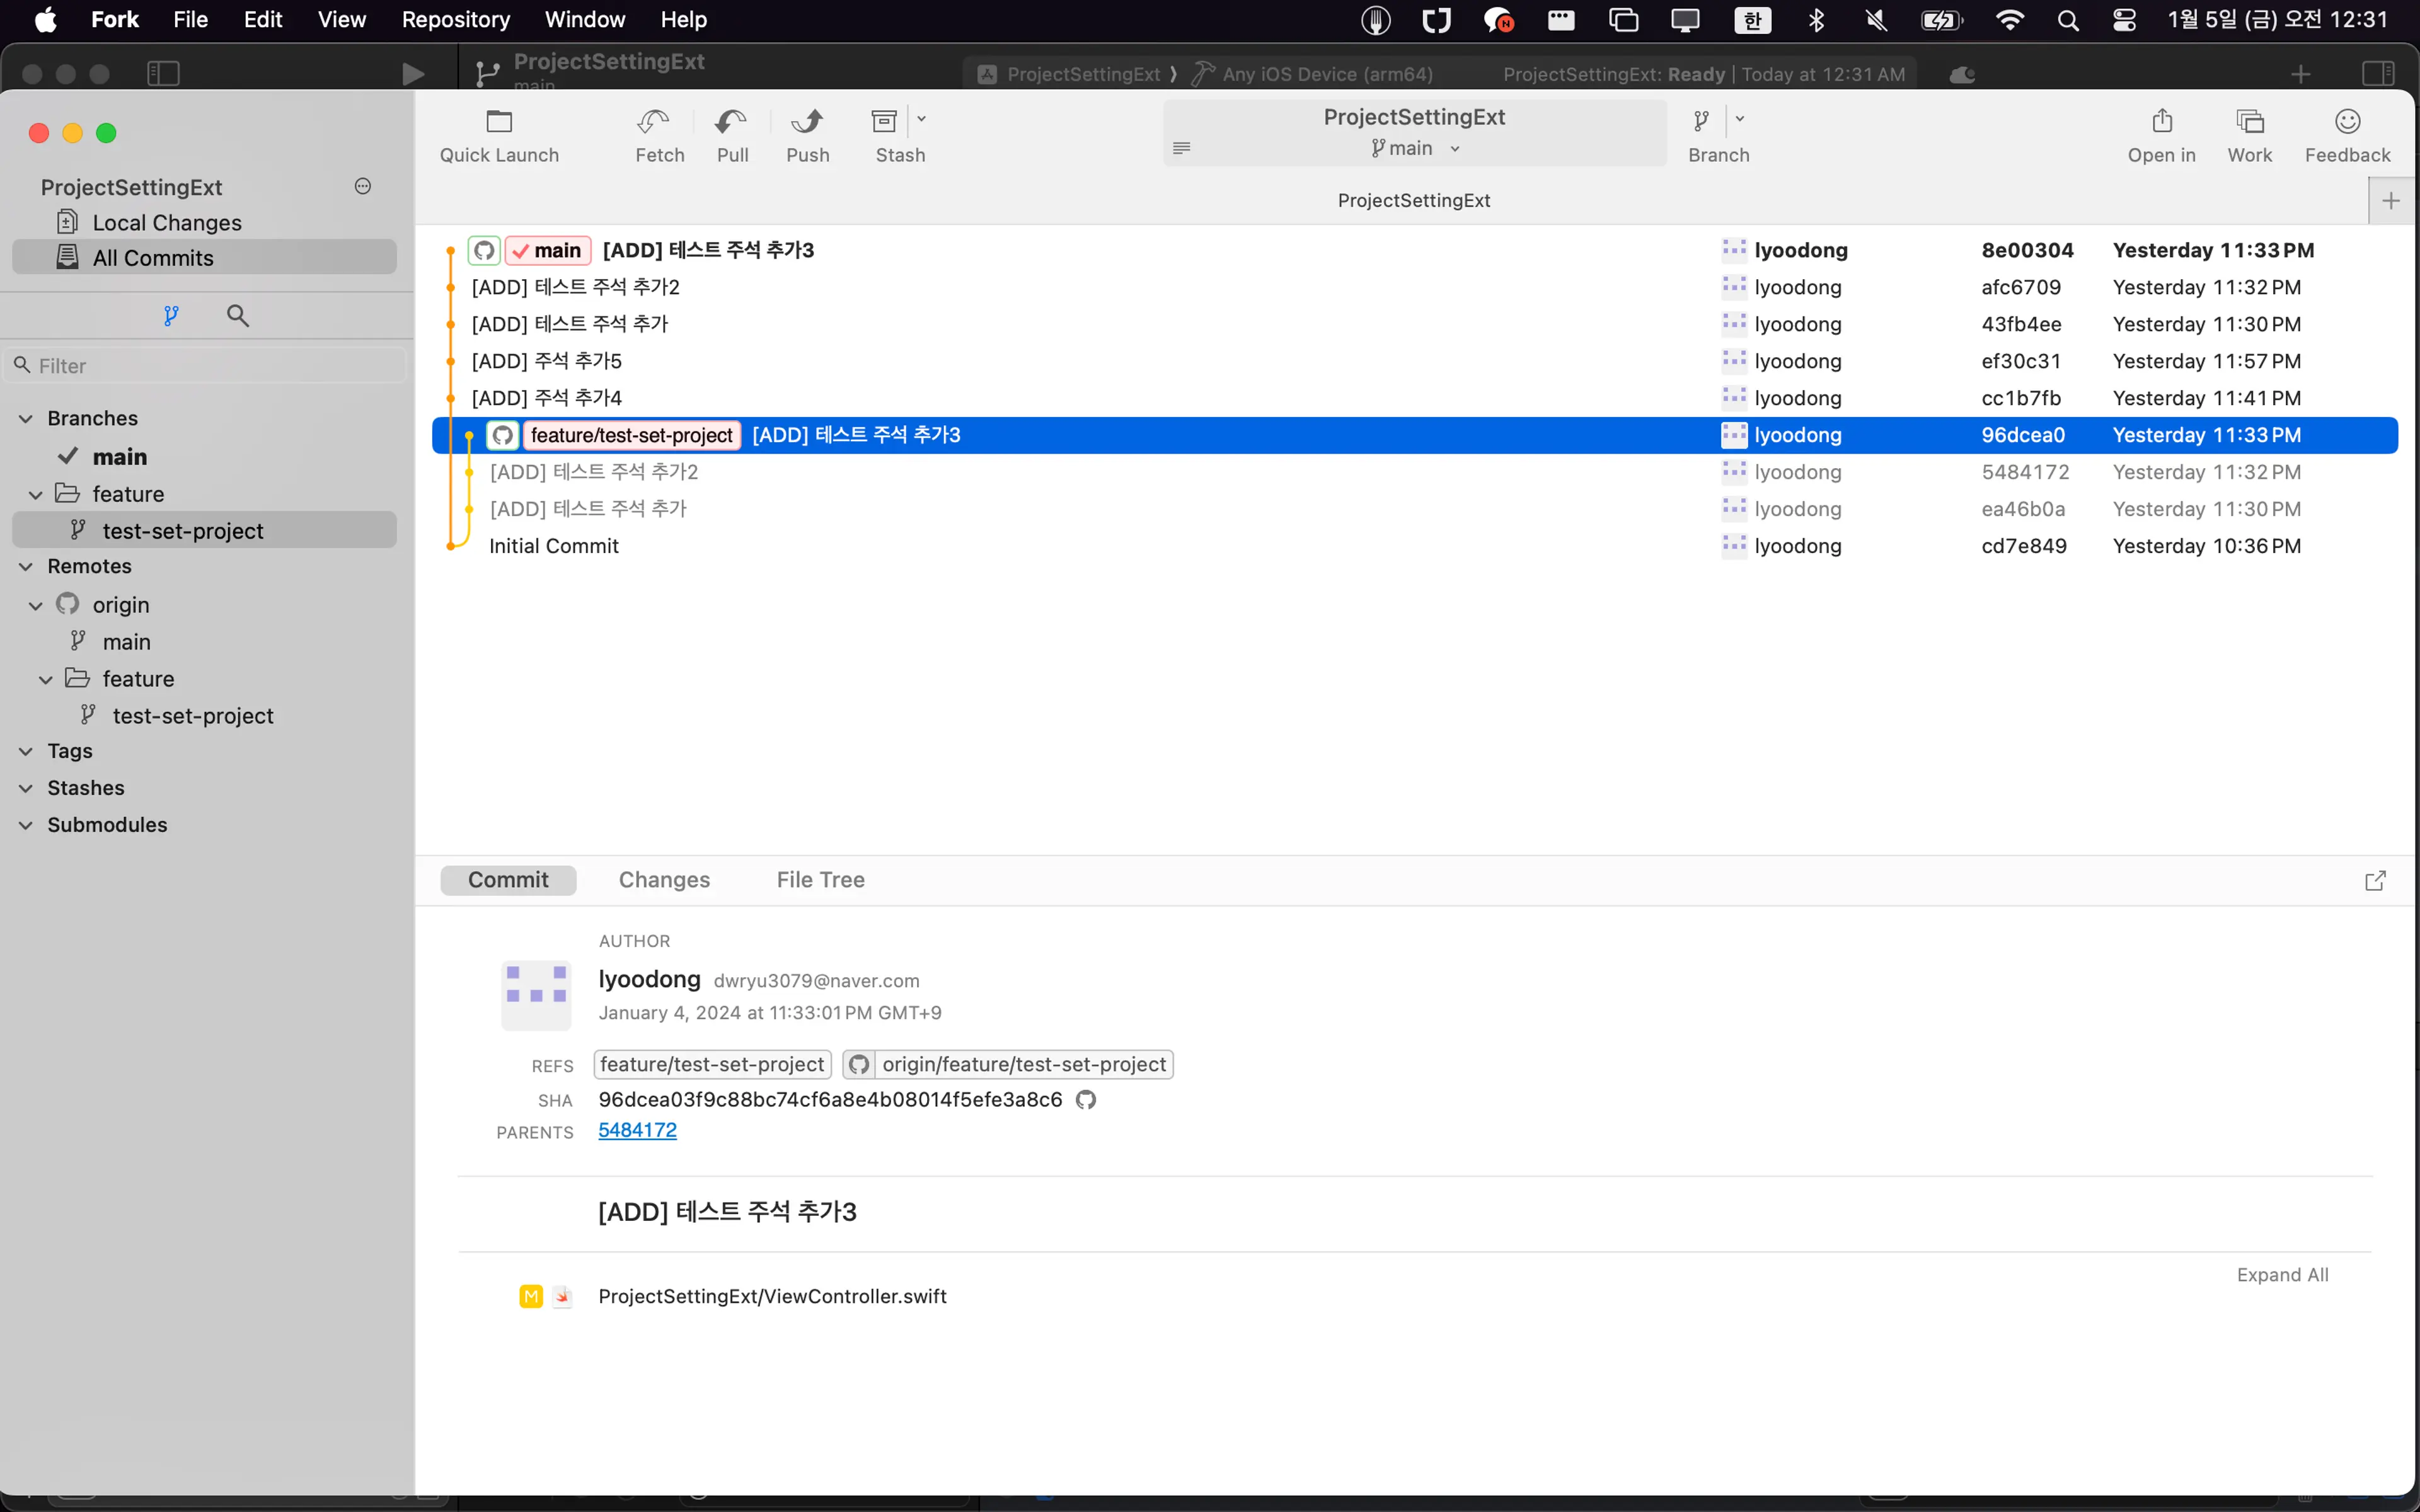Open ProjectSettingExt/ViewController.swift file entry
Image resolution: width=2420 pixels, height=1512 pixels.
point(772,1297)
